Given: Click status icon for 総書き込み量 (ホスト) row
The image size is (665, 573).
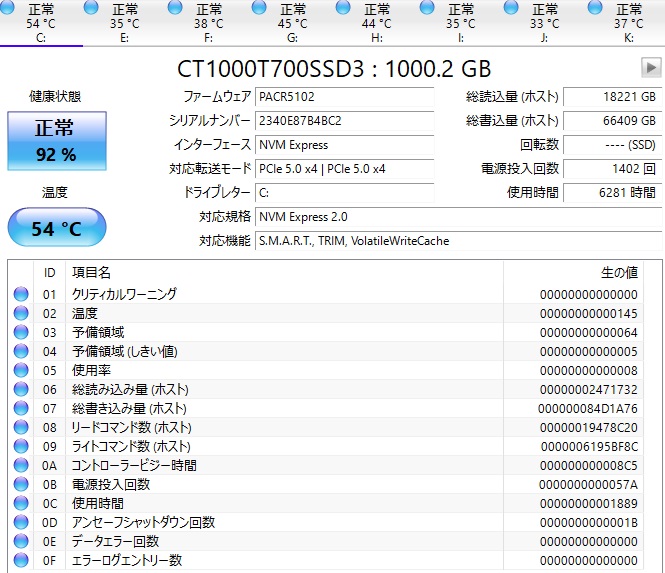Looking at the screenshot, I should (x=21, y=408).
